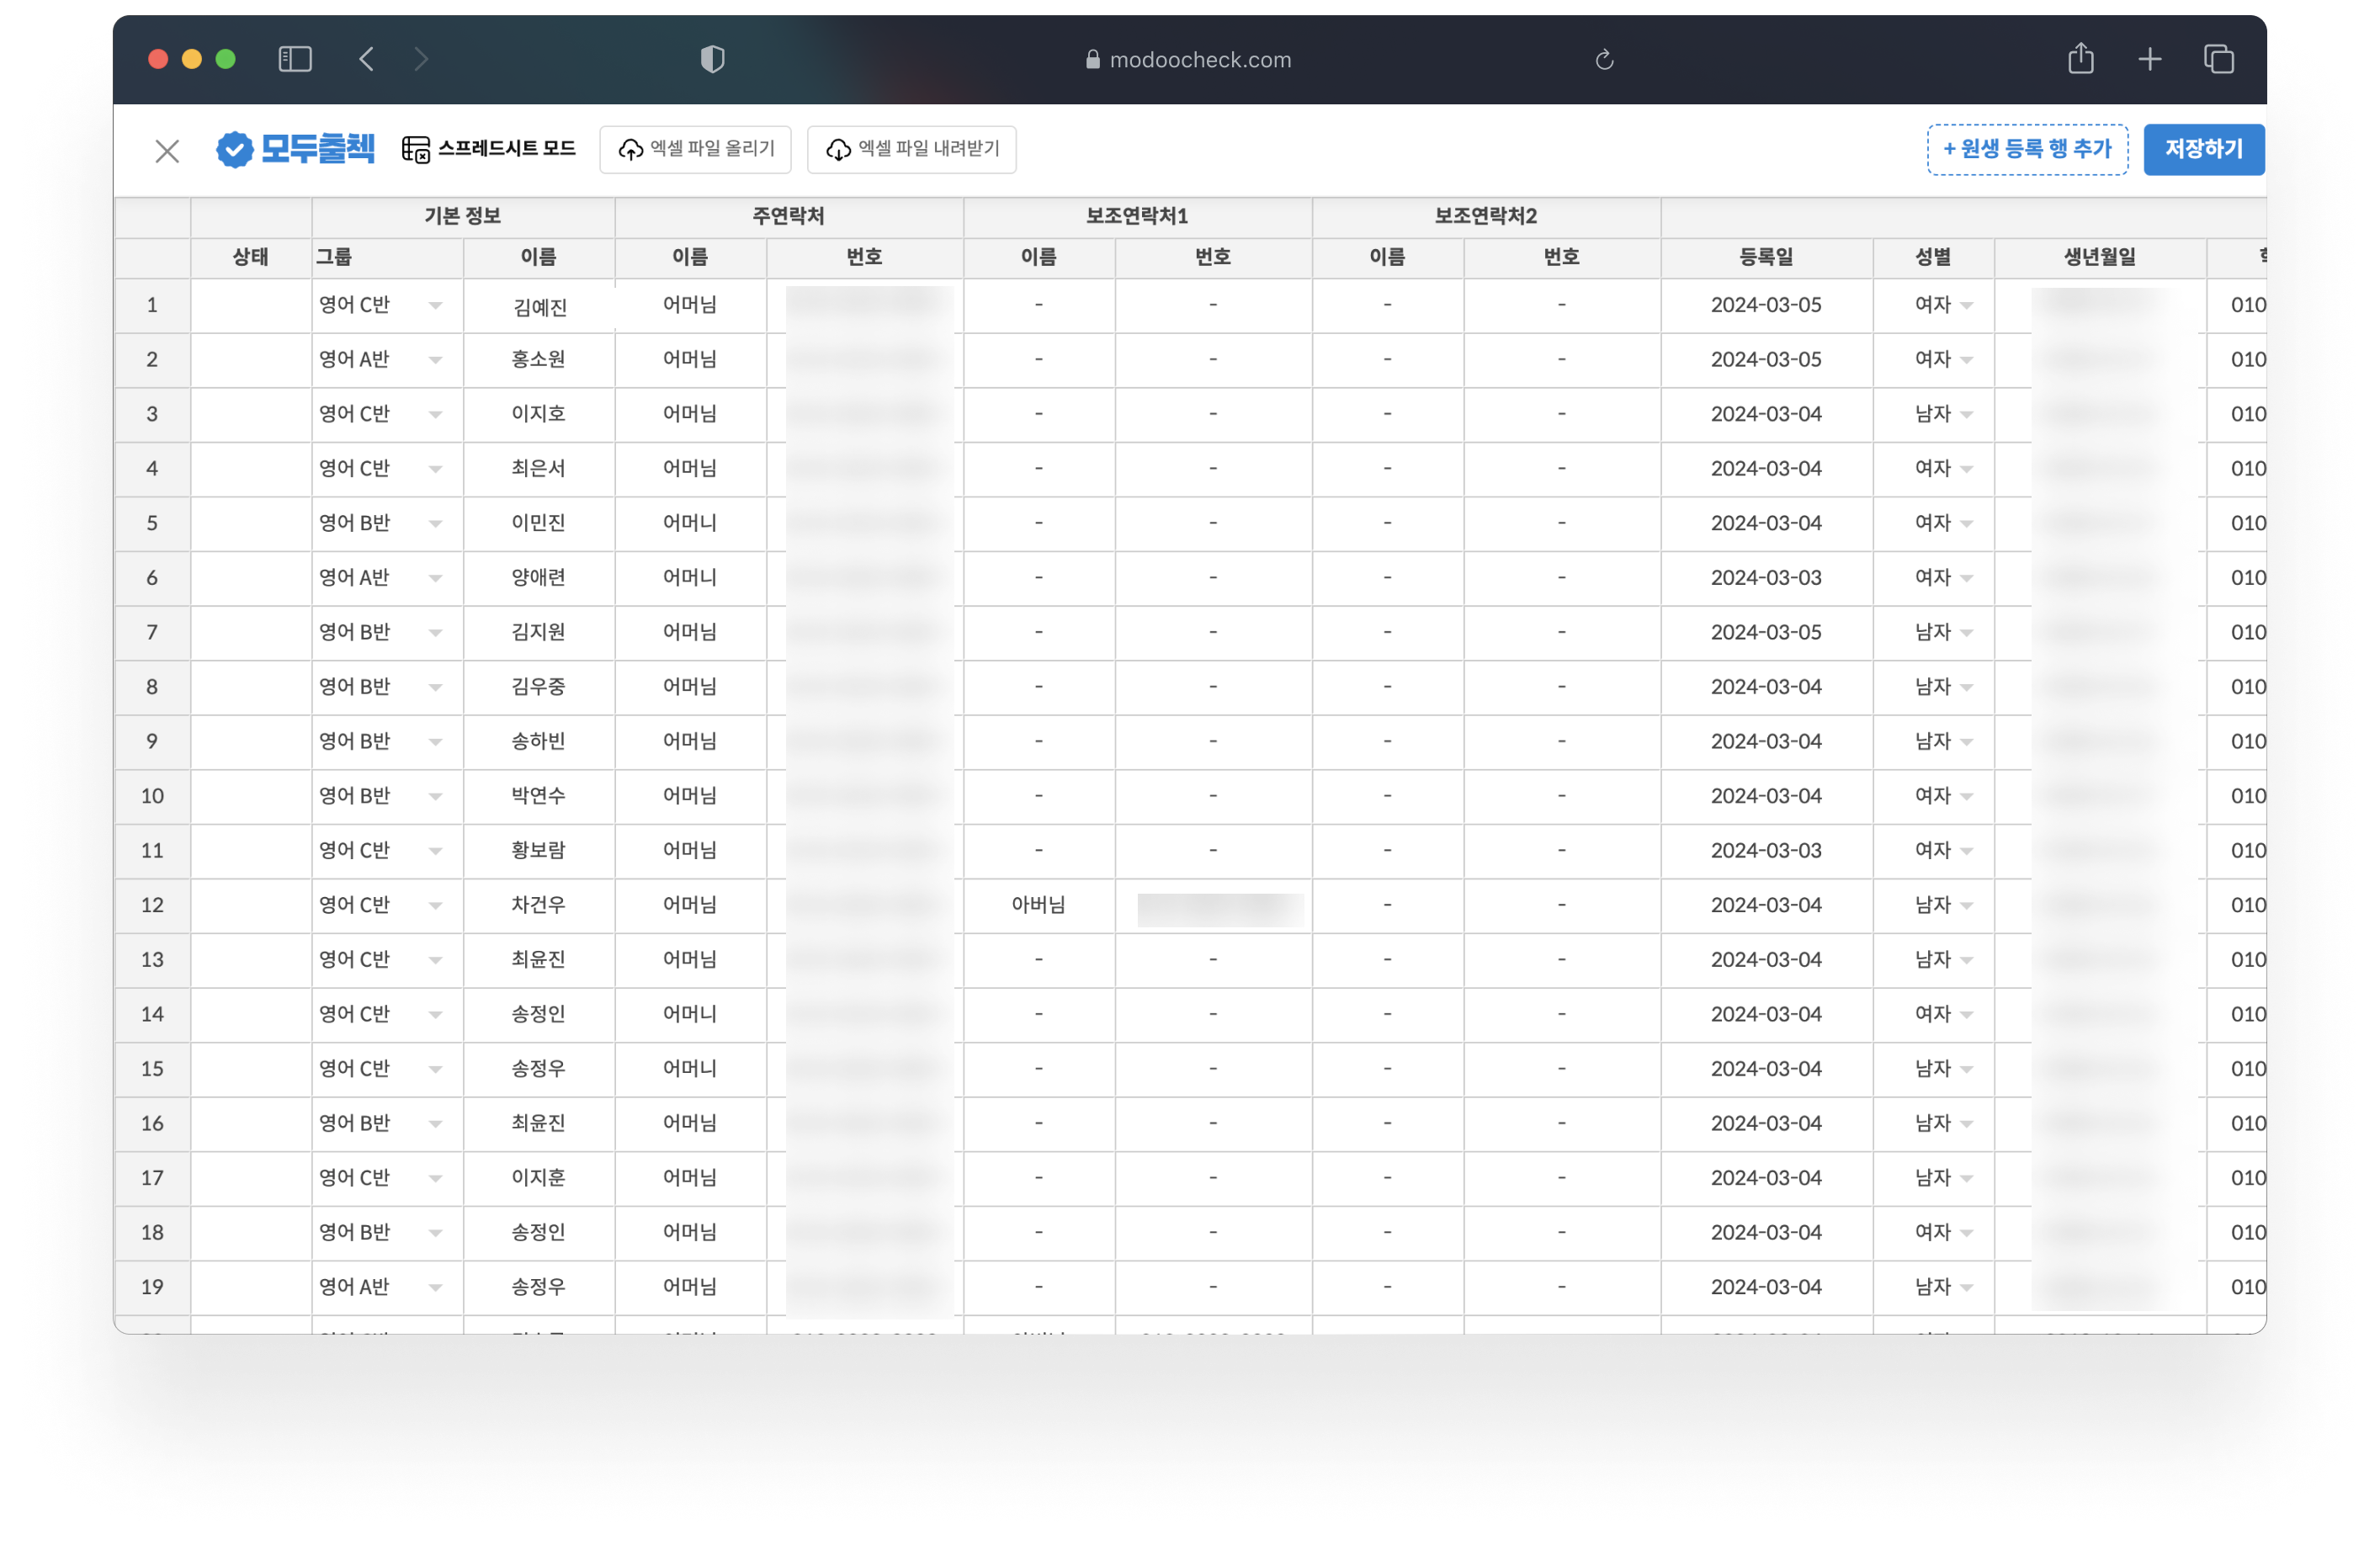Expand group dropdown for row 19 송정우
Image resolution: width=2380 pixels, height=1545 pixels.
click(x=435, y=1288)
